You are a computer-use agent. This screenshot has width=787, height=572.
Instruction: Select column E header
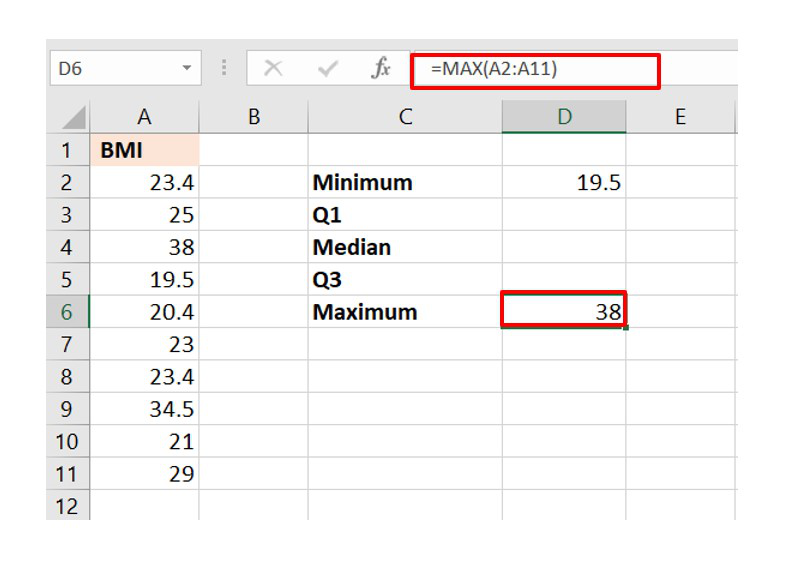click(680, 117)
